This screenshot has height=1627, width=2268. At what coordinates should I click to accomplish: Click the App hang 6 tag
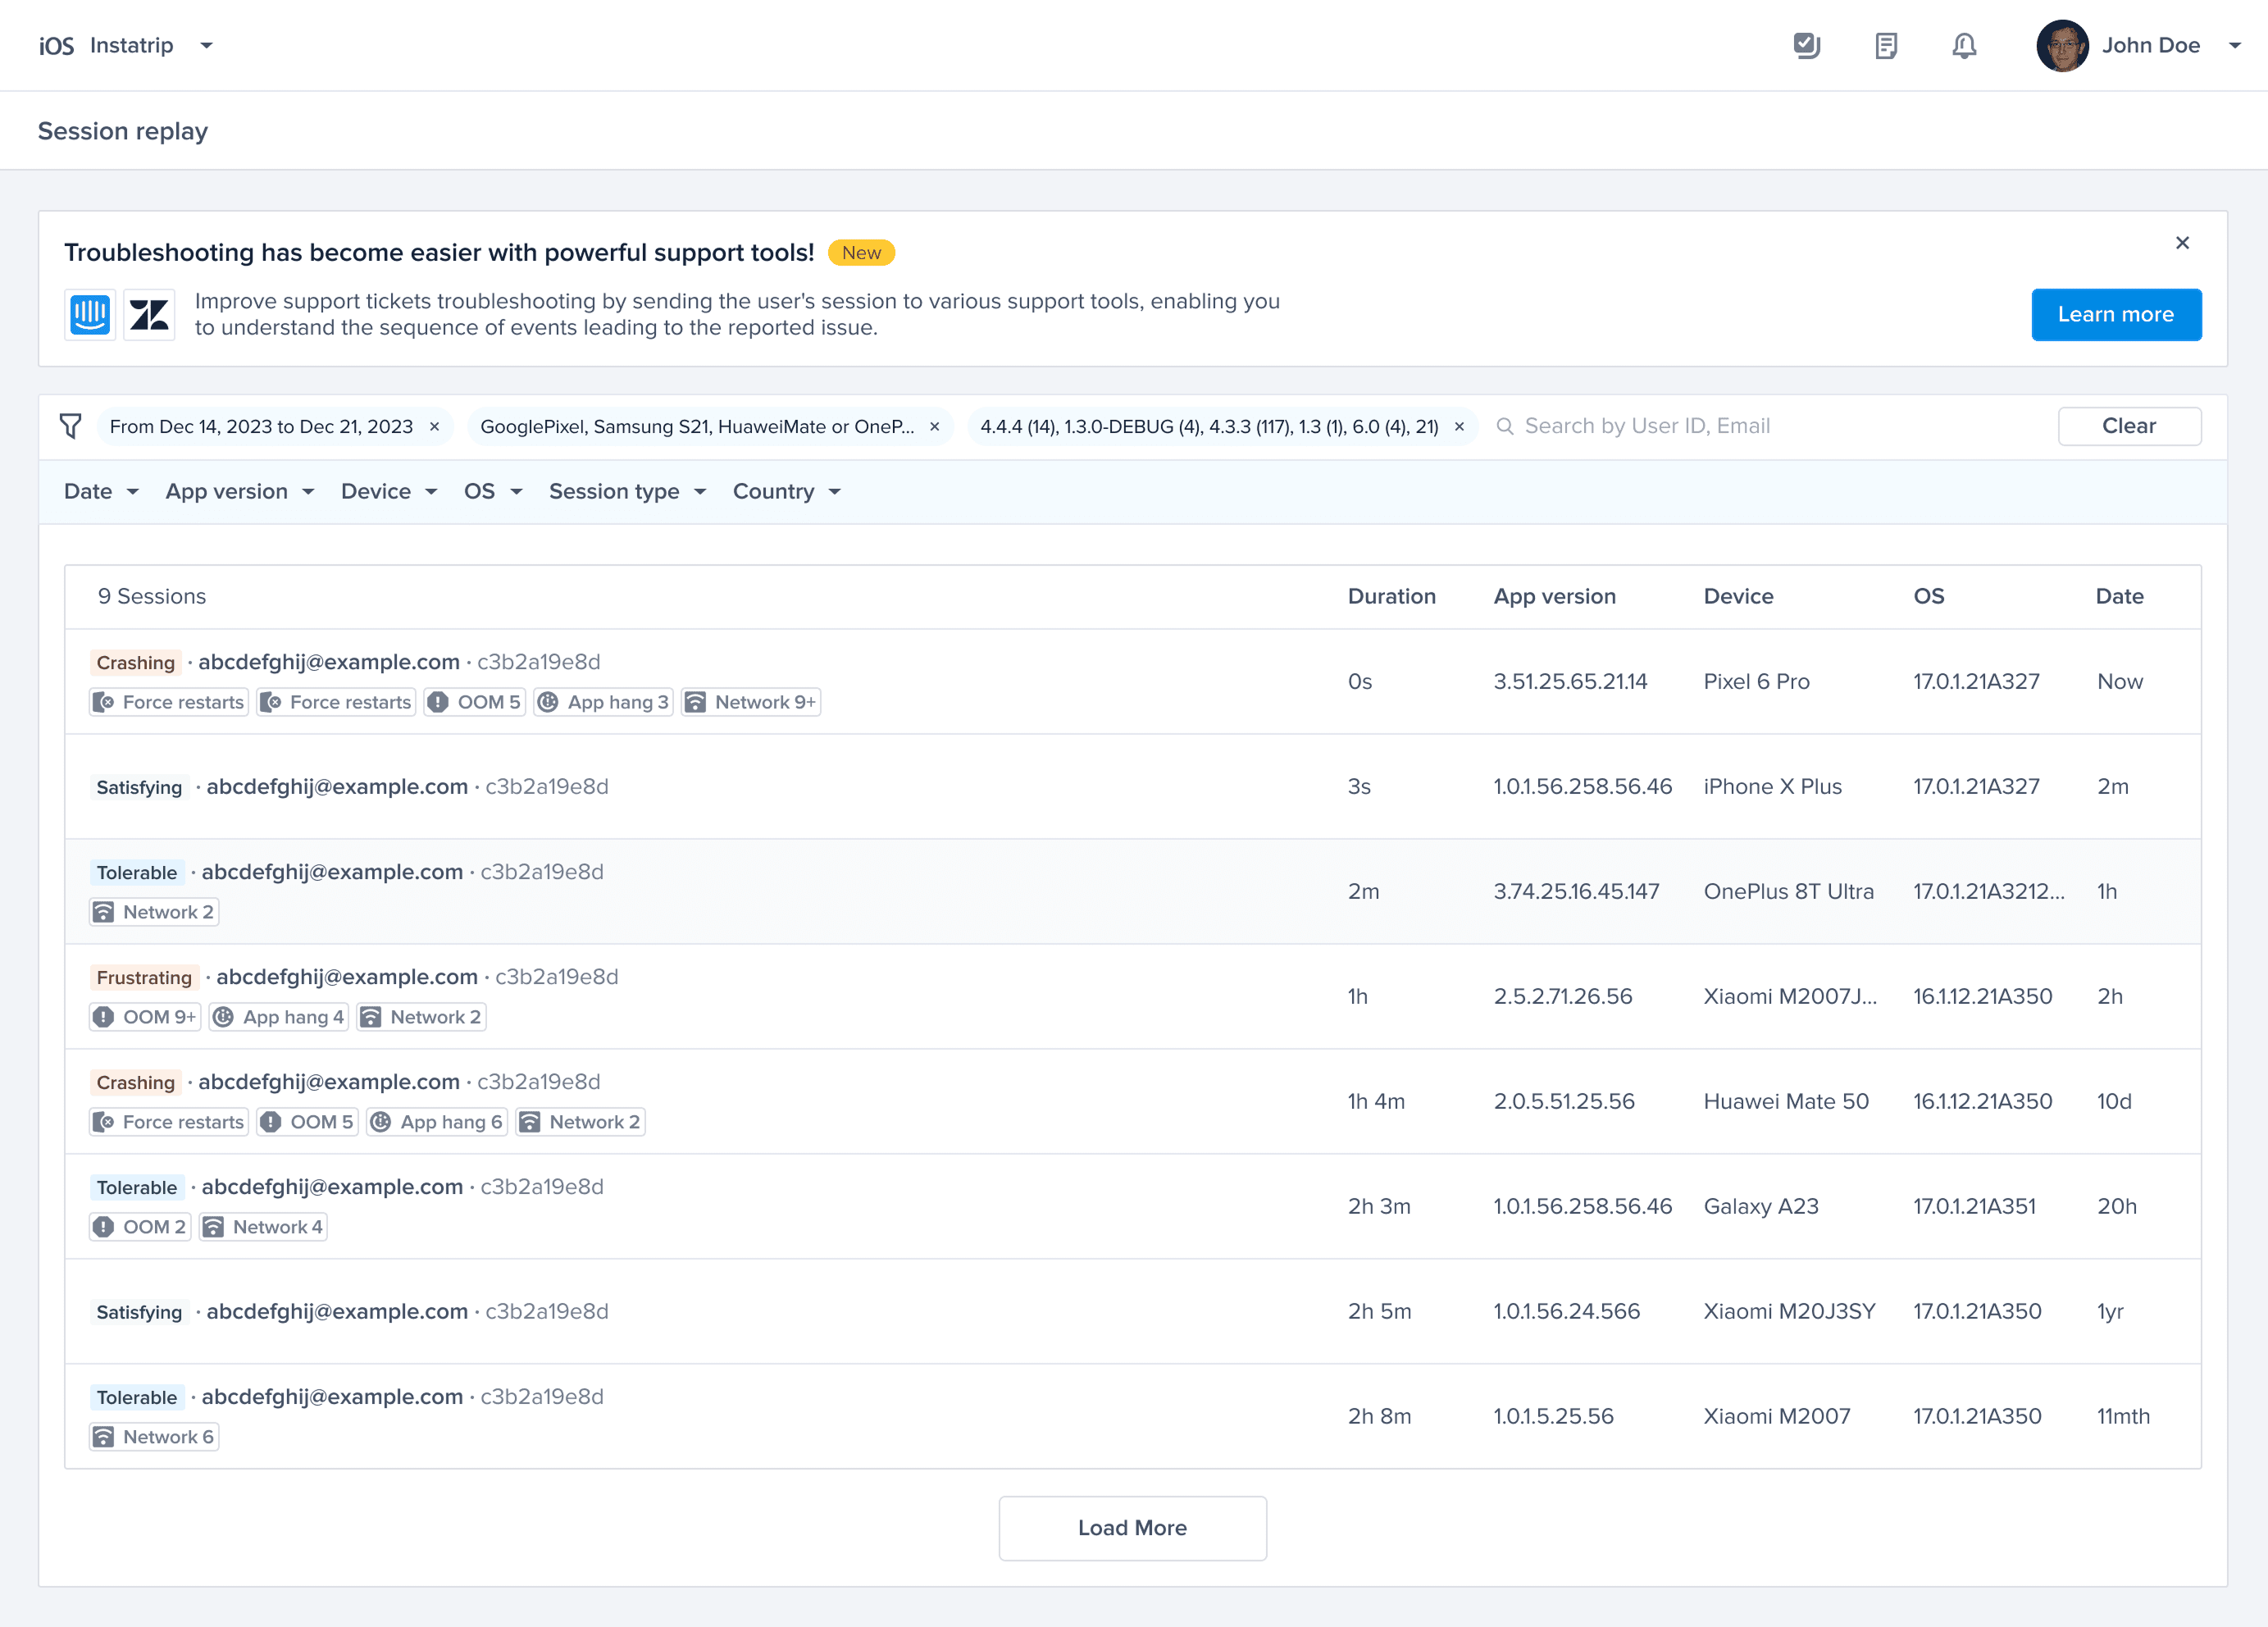[x=437, y=1122]
